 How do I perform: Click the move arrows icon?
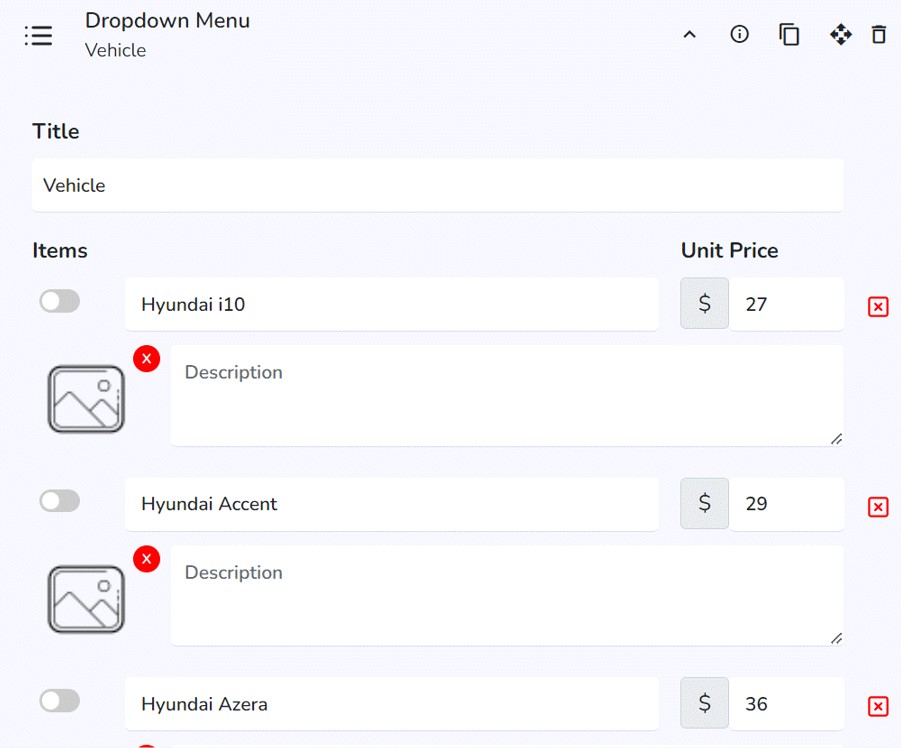click(841, 34)
